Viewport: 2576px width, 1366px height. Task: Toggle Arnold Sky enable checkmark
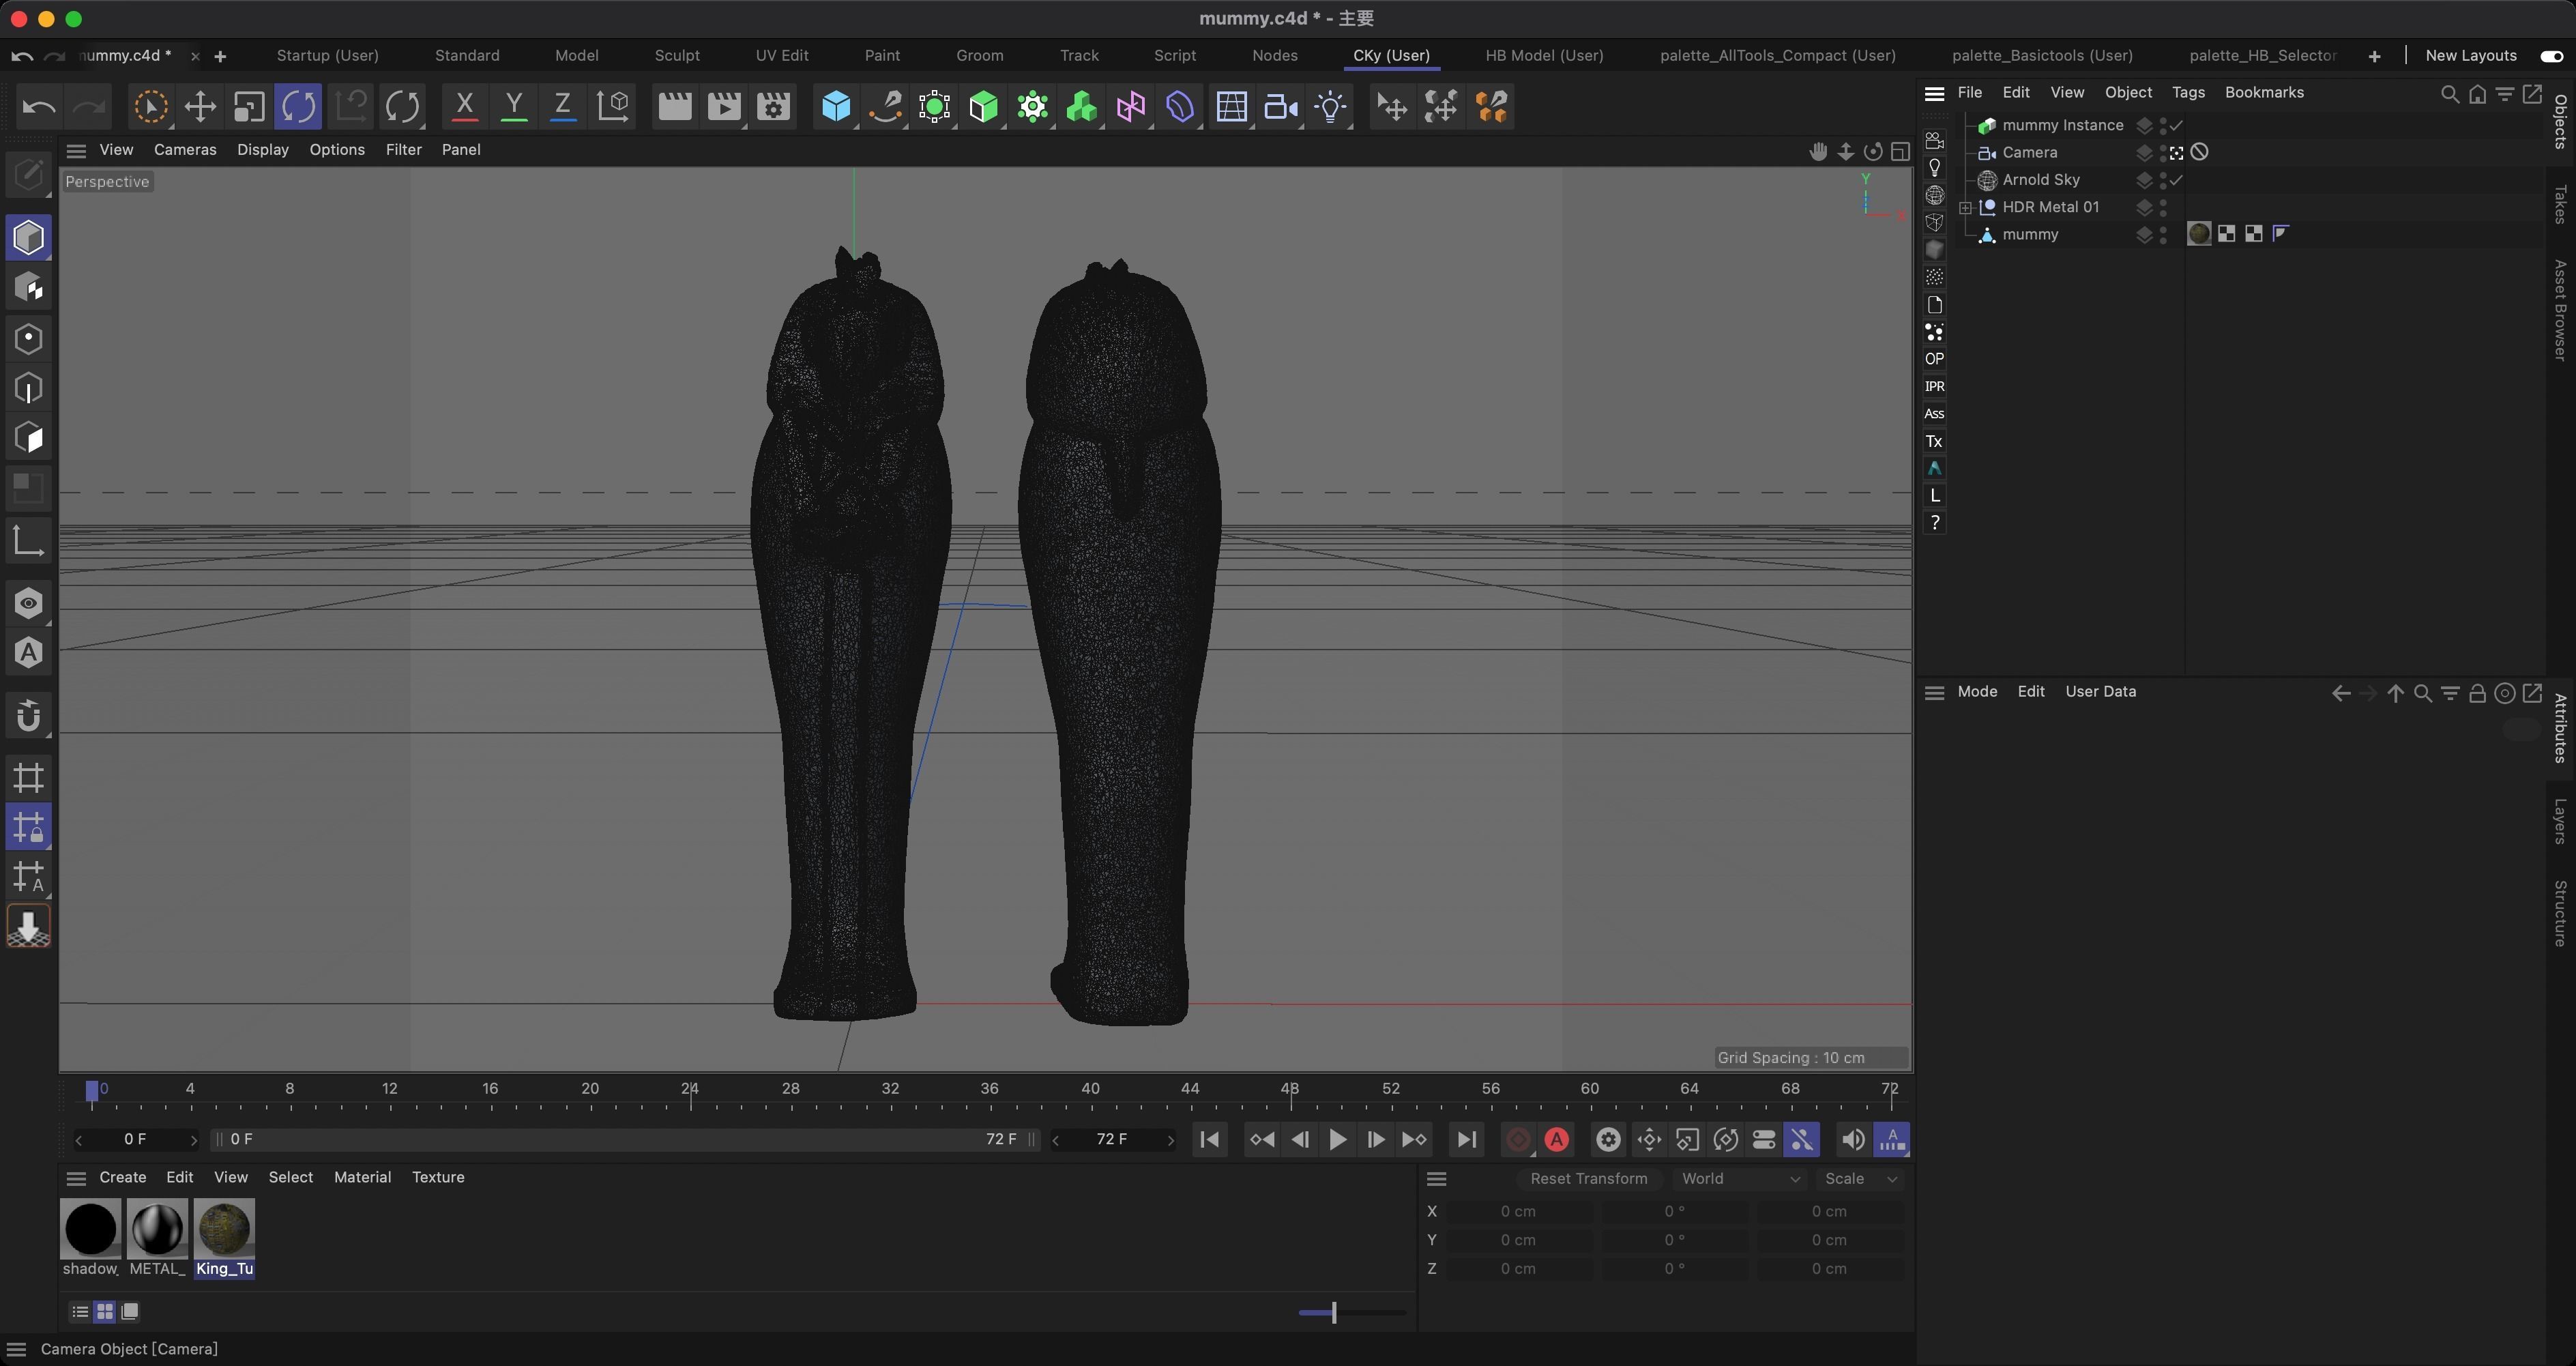point(2176,180)
